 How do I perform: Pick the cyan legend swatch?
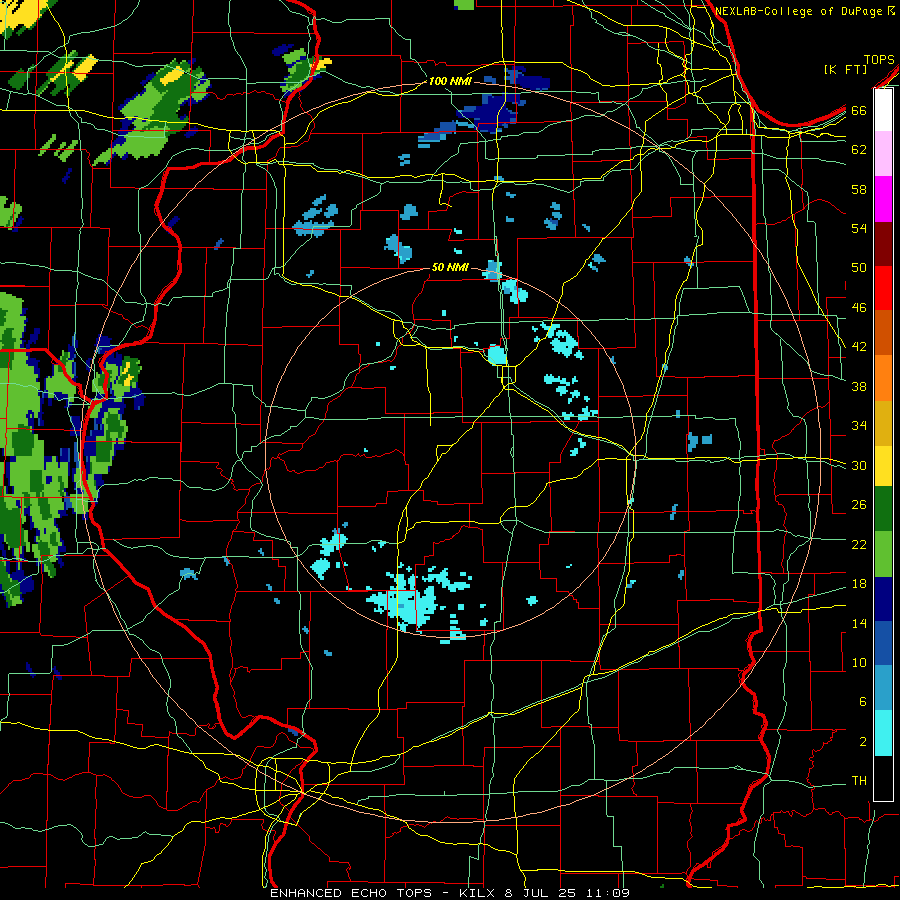point(883,733)
